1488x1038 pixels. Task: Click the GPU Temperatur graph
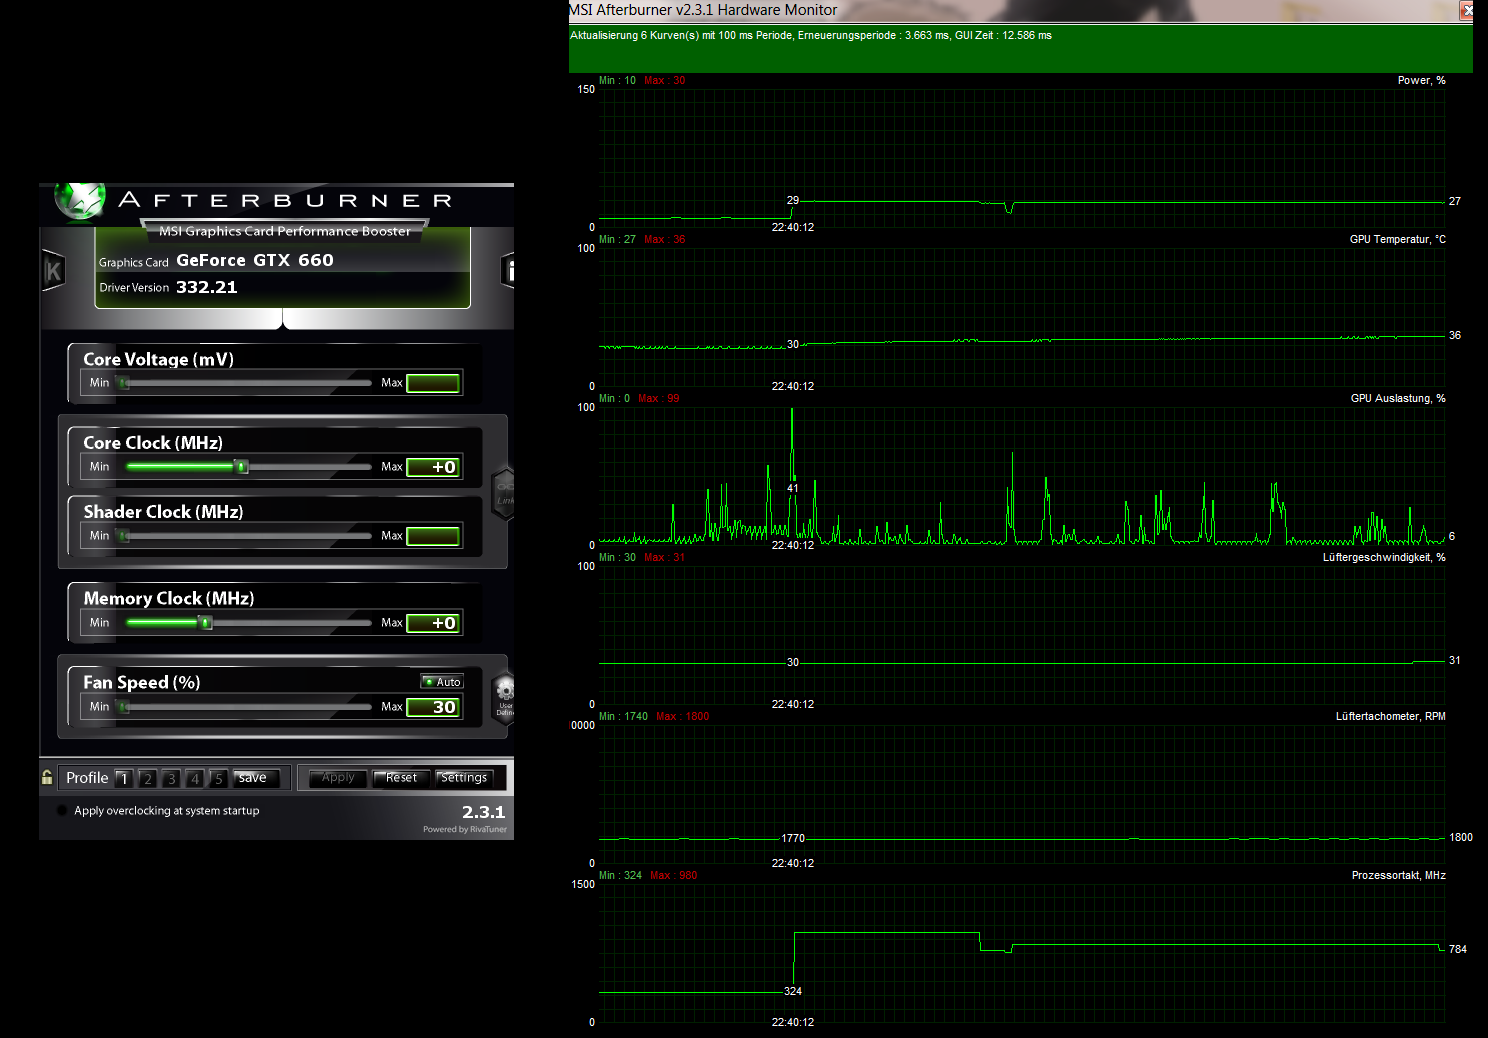click(x=1022, y=317)
